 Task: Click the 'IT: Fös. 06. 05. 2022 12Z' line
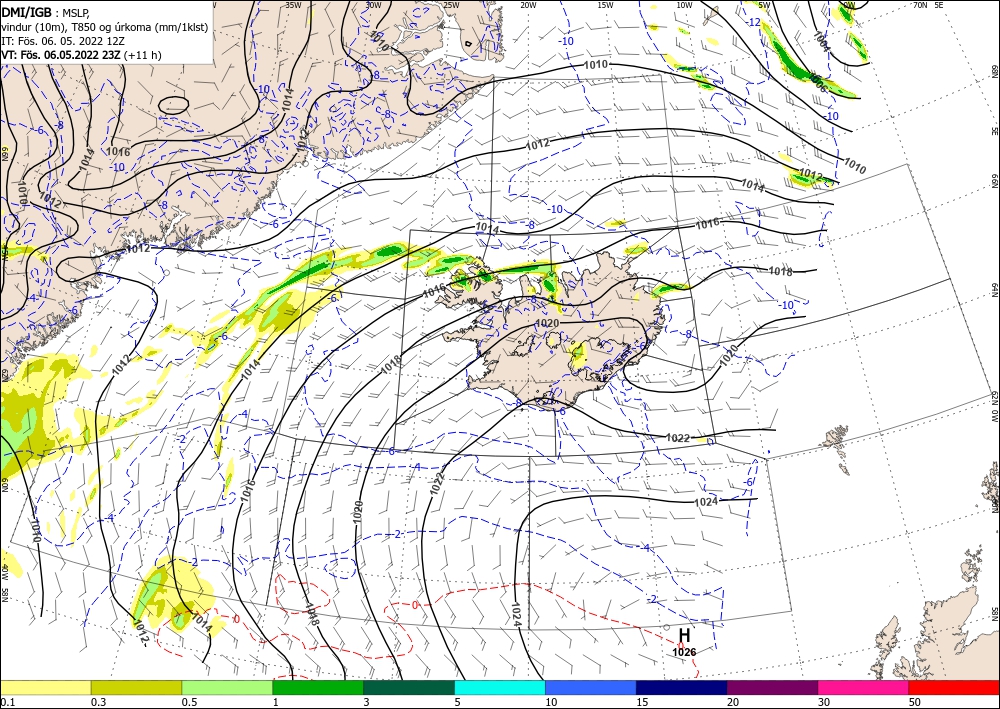tap(61, 41)
